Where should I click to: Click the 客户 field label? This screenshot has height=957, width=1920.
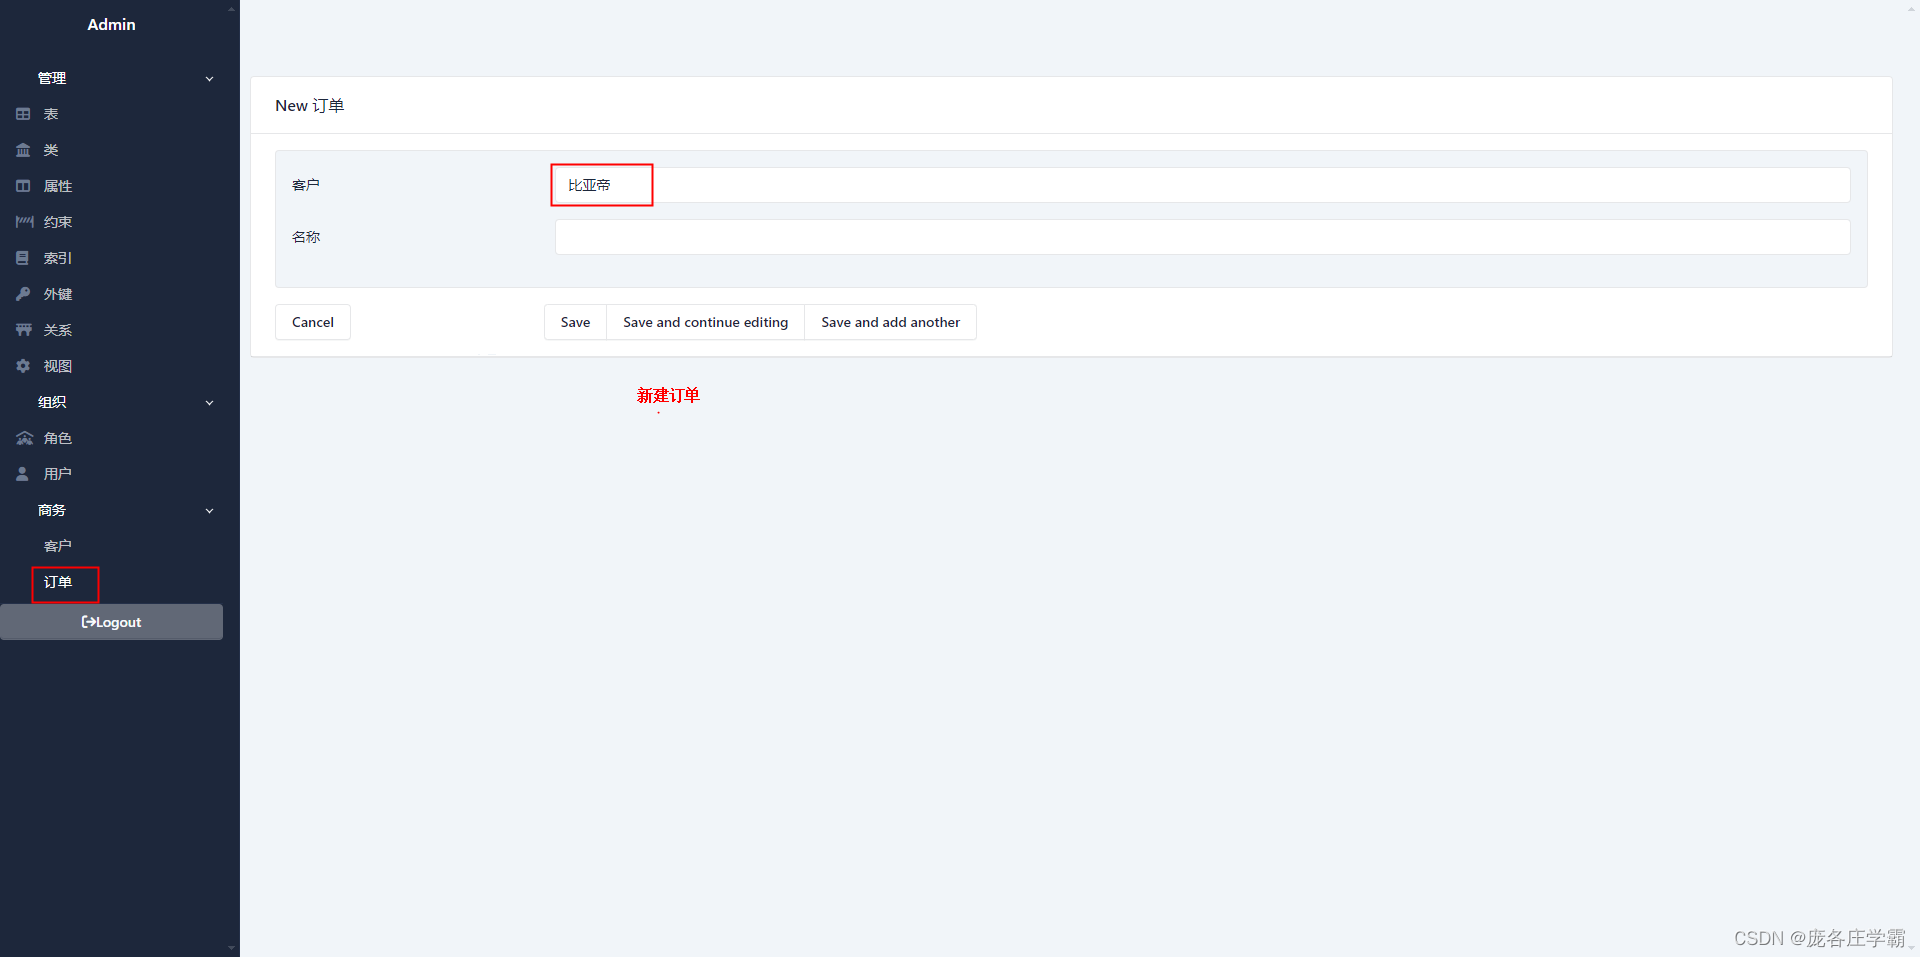306,185
